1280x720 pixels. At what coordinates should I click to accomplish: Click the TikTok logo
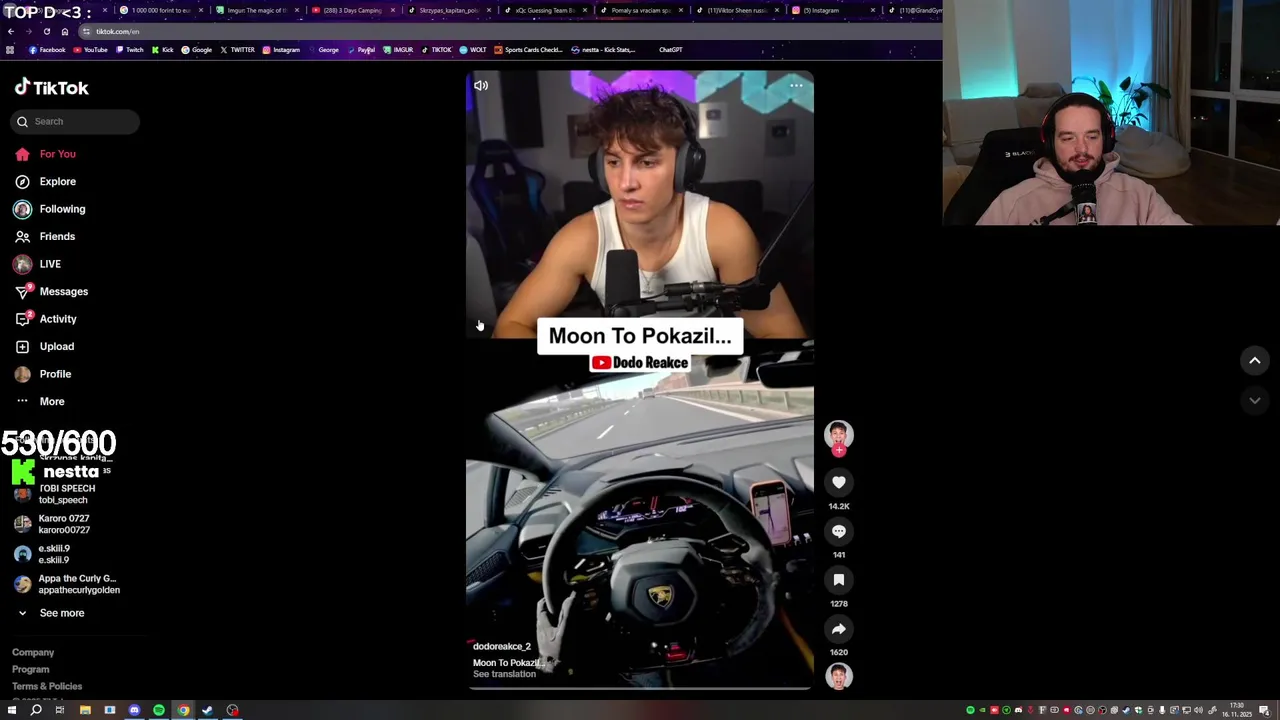tap(52, 88)
